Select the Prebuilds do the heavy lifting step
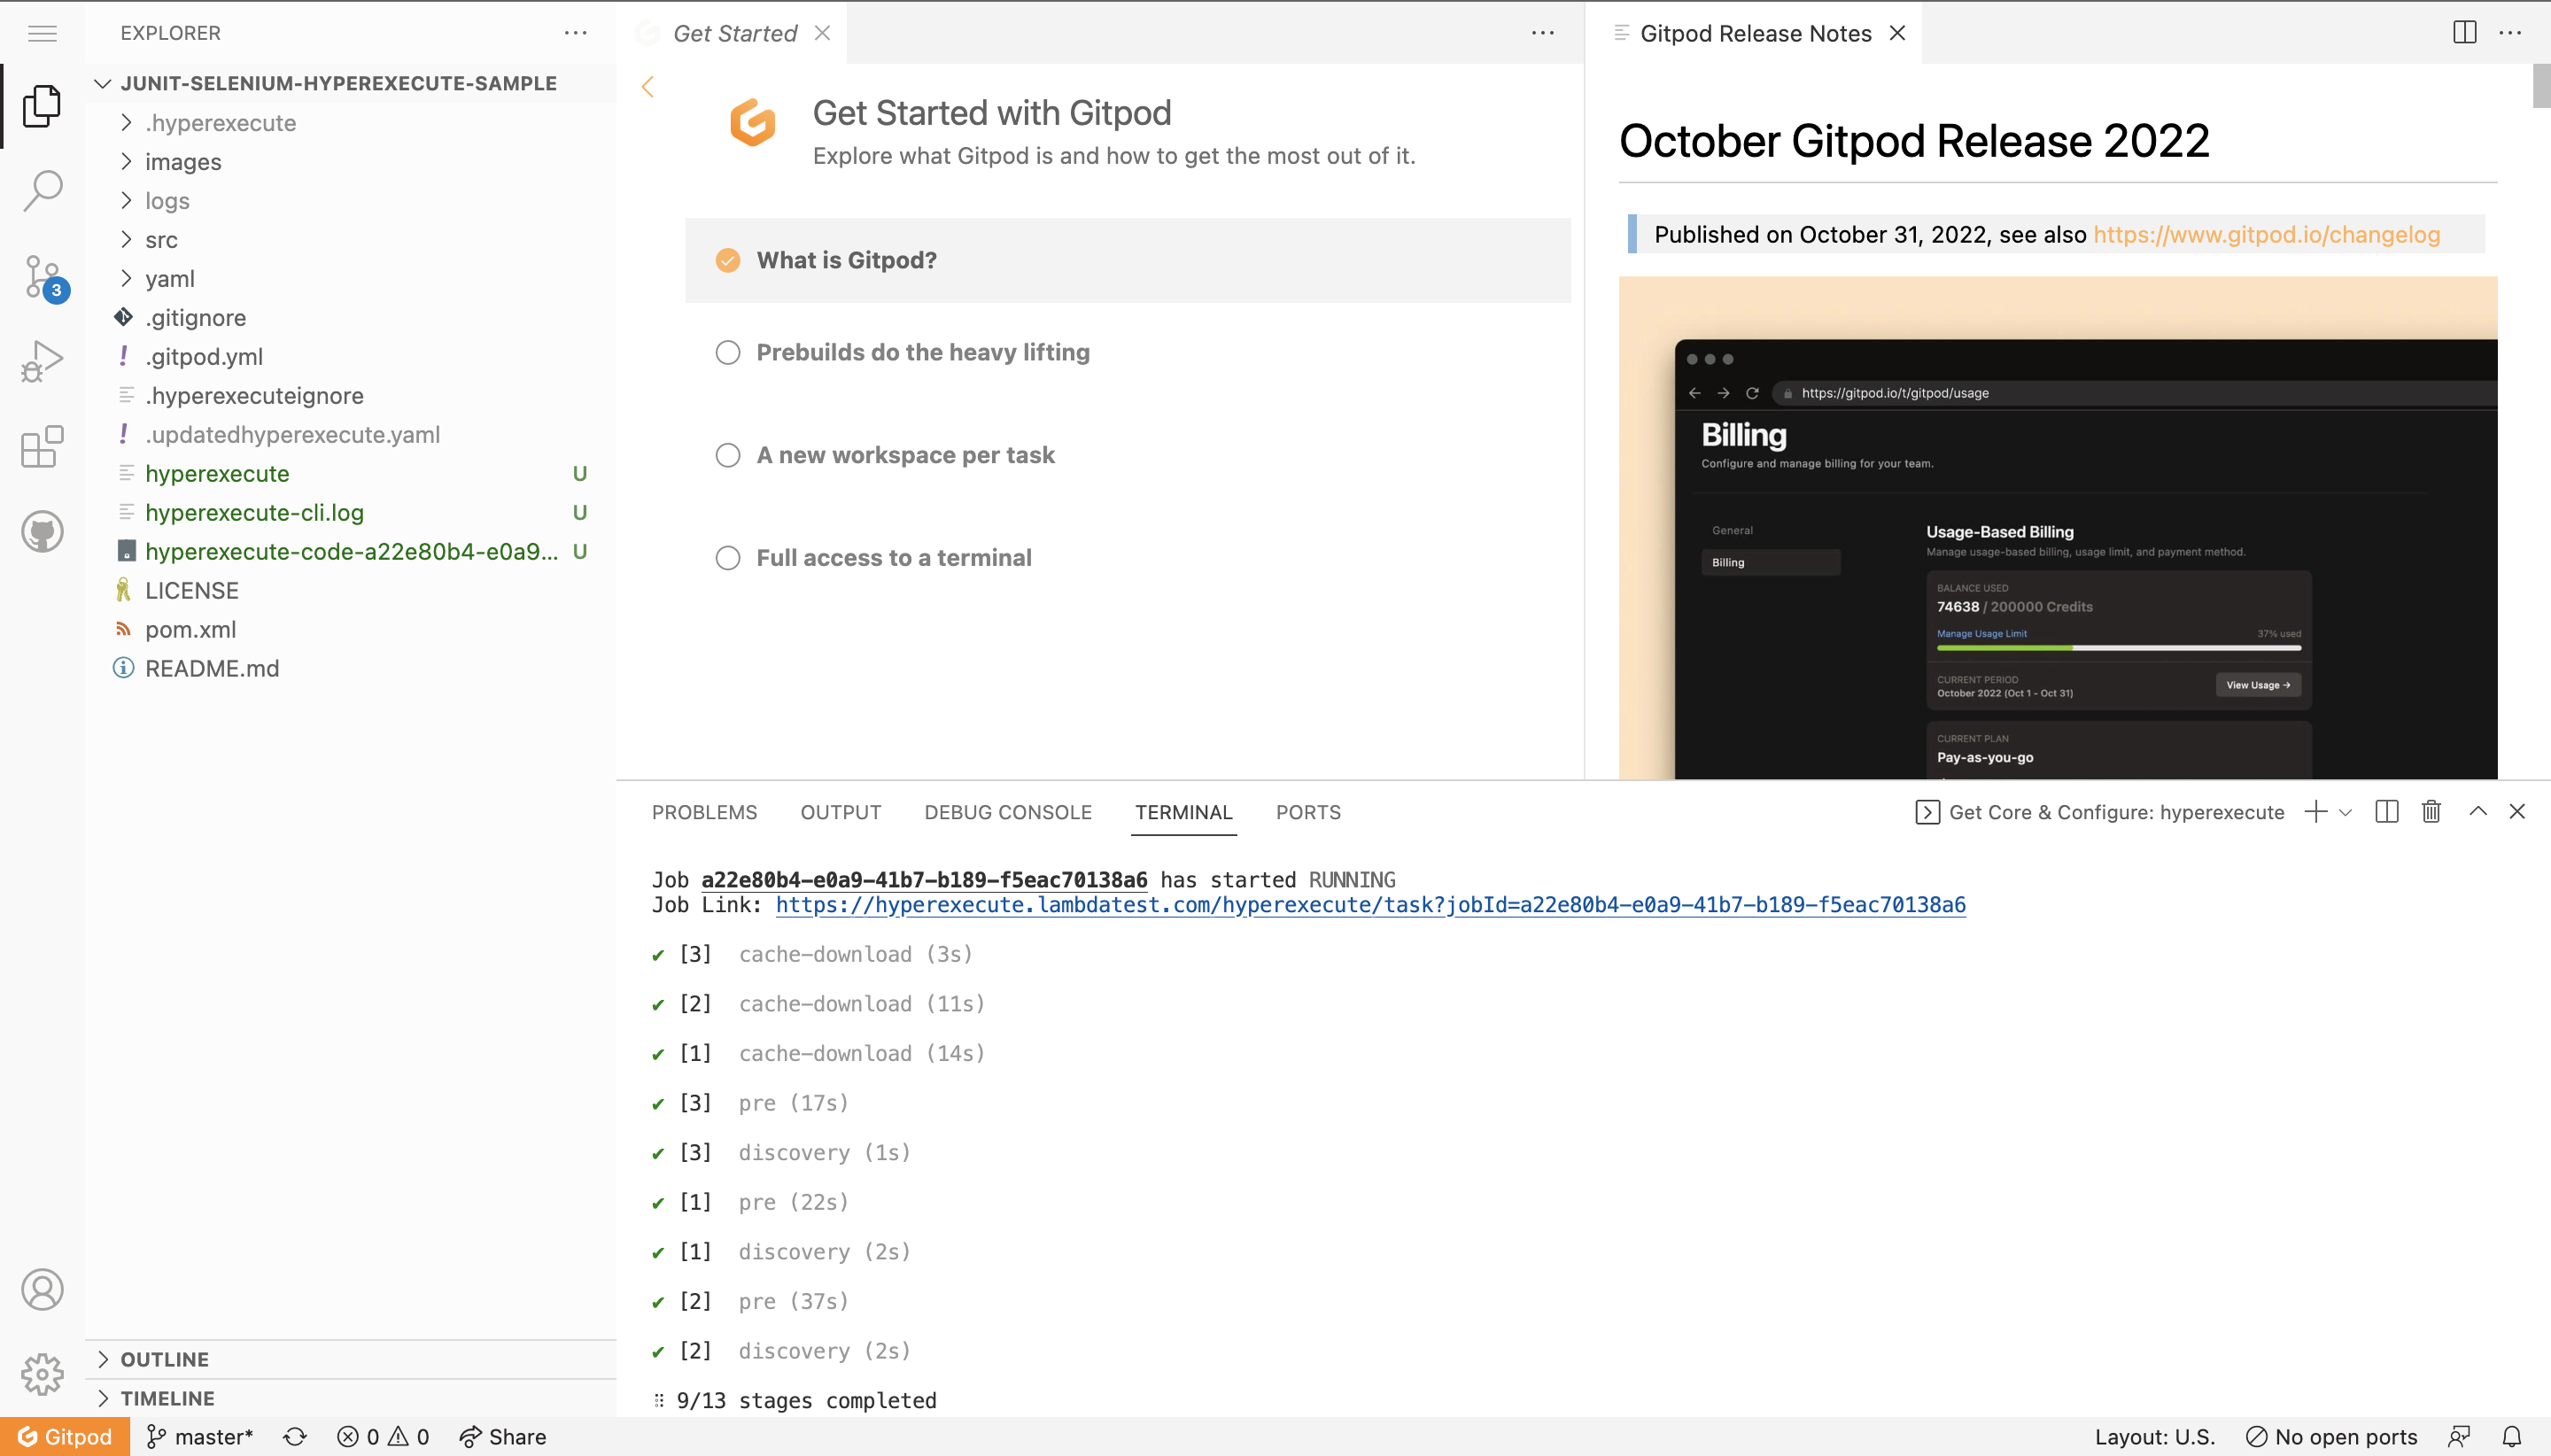2551x1456 pixels. tap(922, 352)
